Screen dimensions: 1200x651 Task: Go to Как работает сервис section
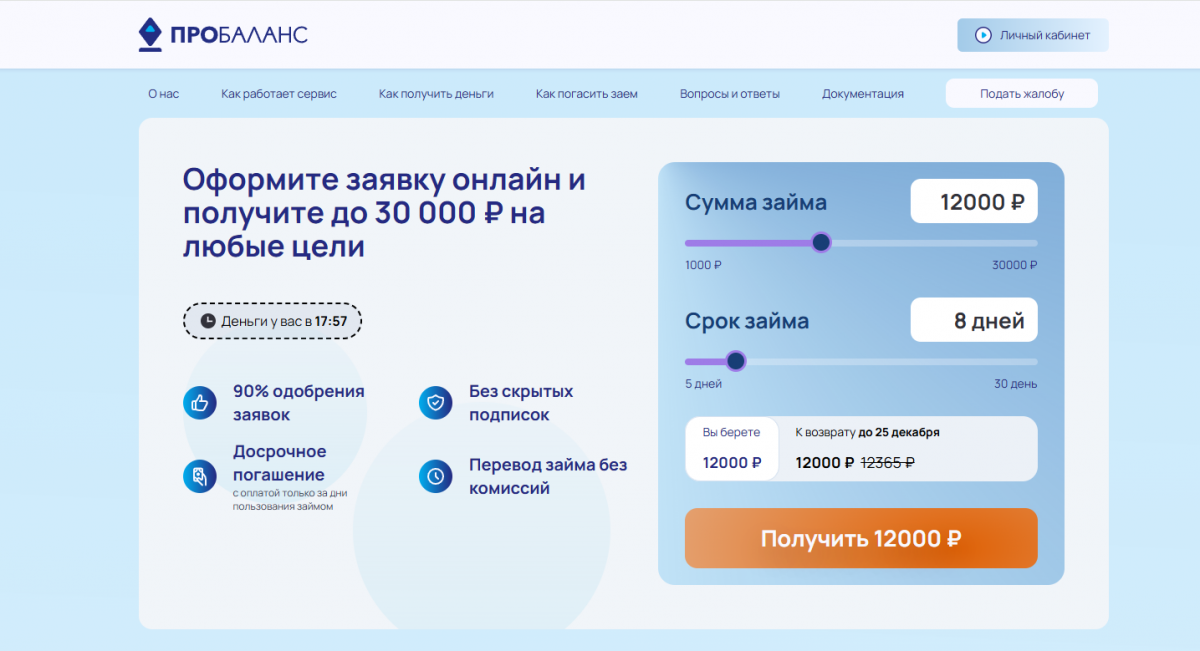point(279,94)
